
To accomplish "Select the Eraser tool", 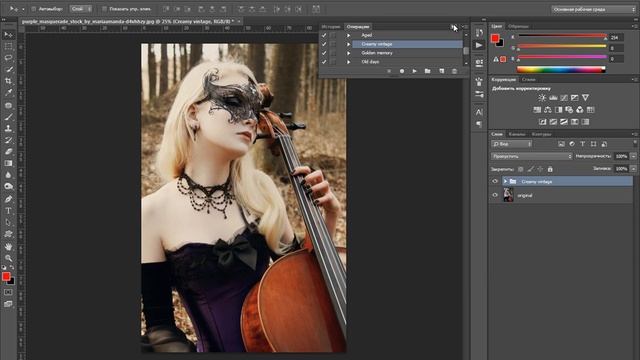I will click(x=8, y=151).
